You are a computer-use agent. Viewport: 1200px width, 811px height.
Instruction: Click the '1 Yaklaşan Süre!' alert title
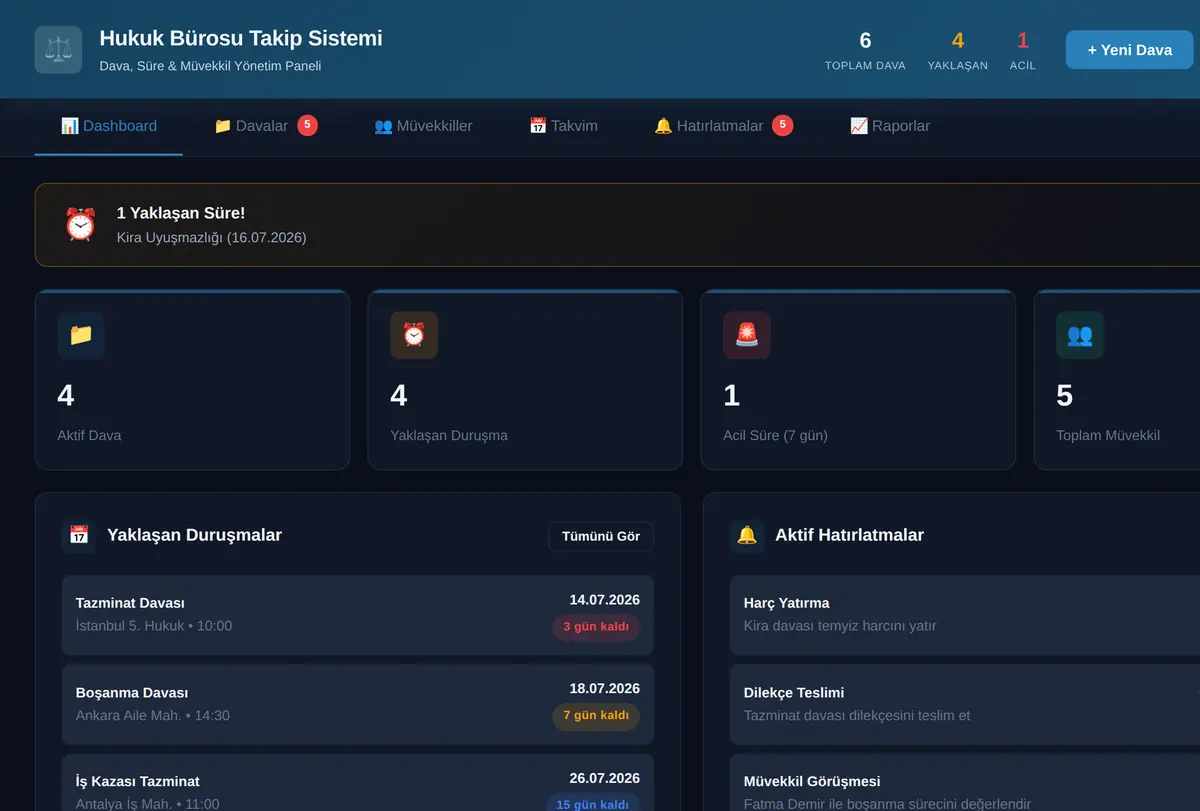181,213
